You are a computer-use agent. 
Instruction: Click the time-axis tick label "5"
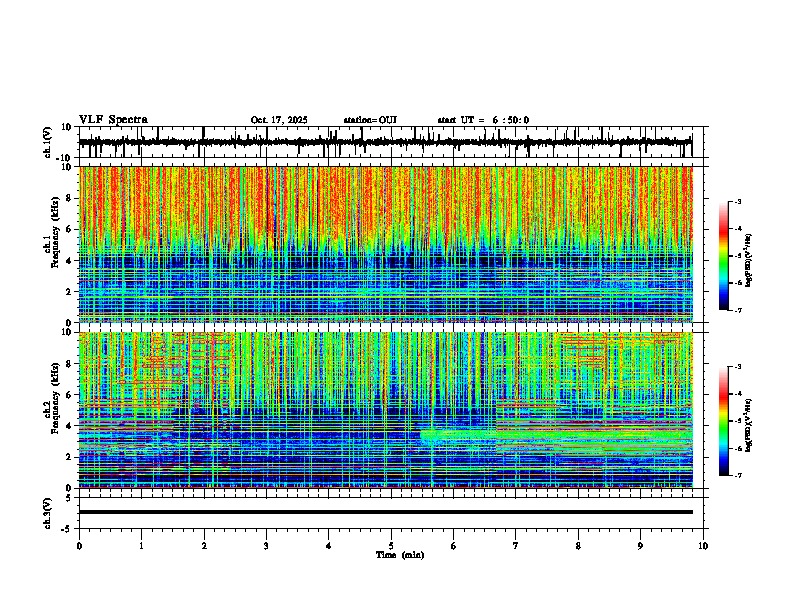point(391,546)
